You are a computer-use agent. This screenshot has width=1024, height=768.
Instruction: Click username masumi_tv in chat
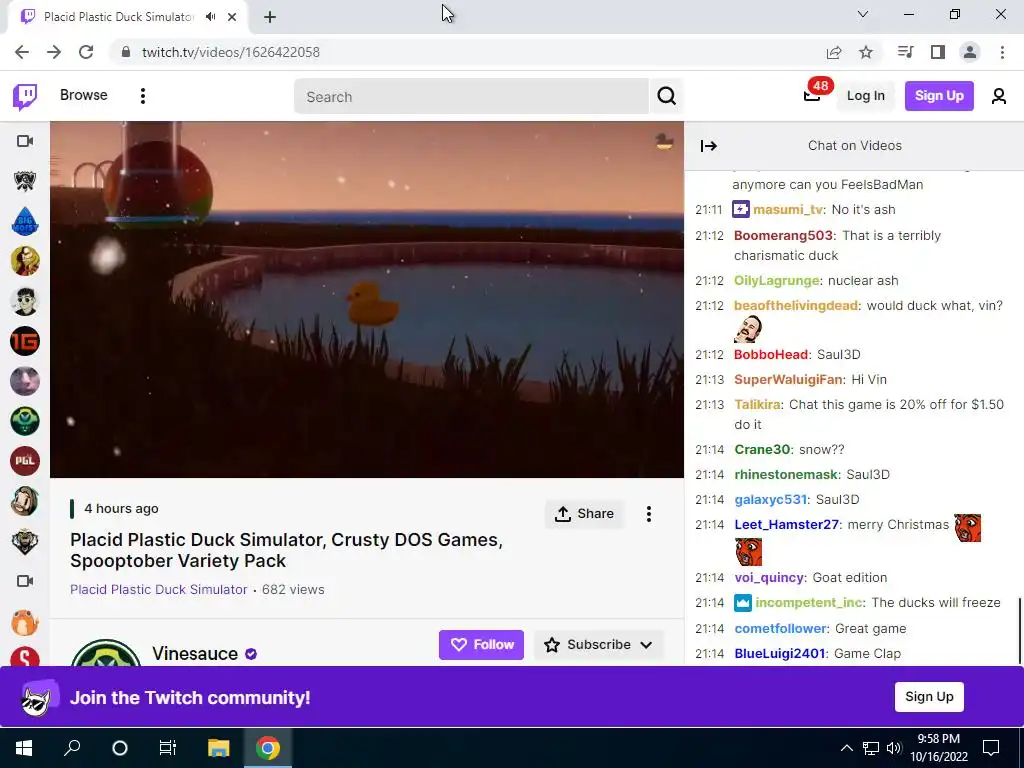point(788,210)
